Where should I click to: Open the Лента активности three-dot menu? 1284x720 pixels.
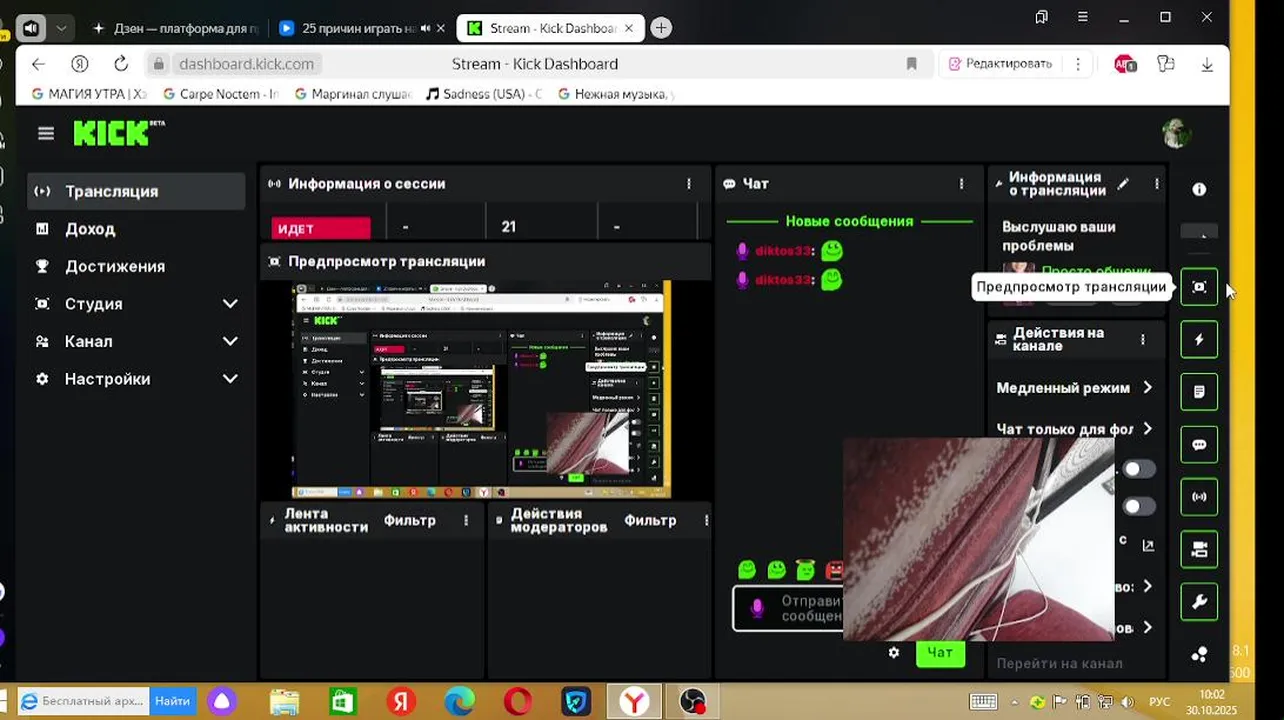click(466, 520)
